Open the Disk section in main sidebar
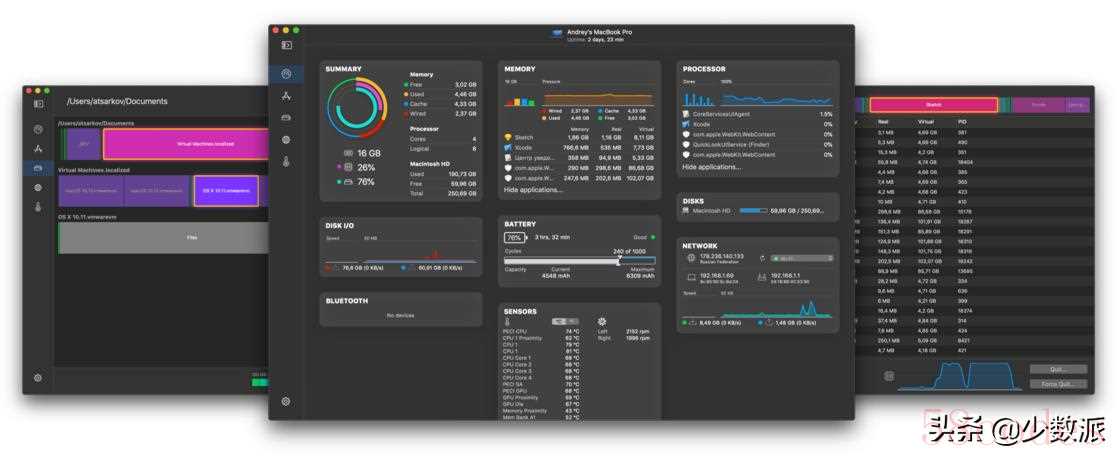The height and width of the screenshot is (458, 1120). [x=286, y=118]
